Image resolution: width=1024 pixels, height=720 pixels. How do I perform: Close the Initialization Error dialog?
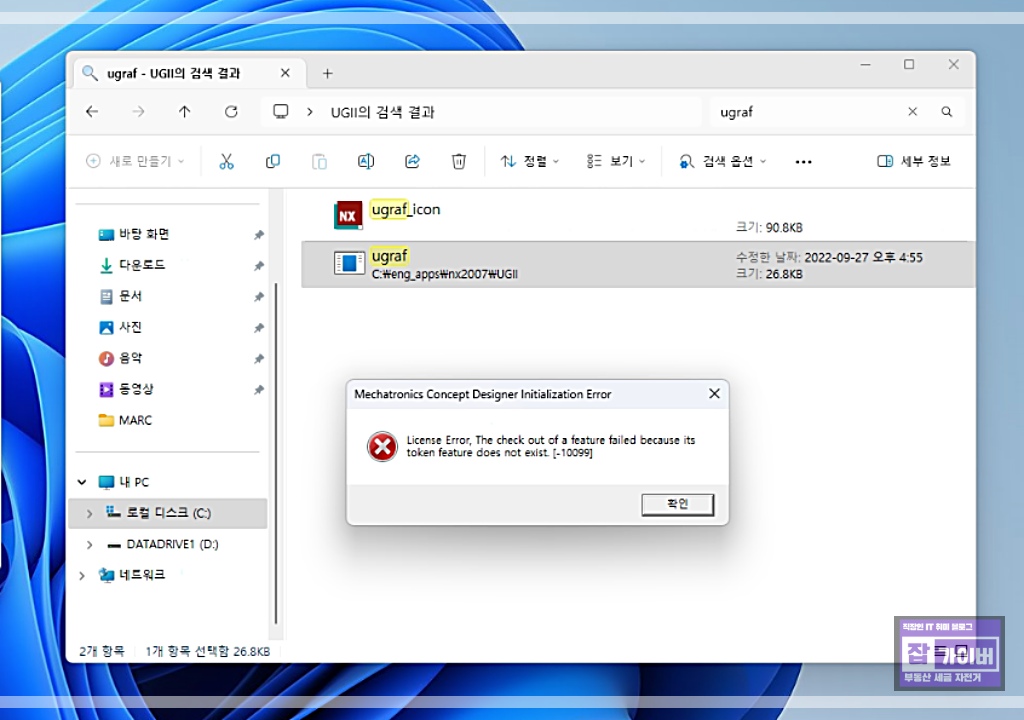[x=714, y=393]
